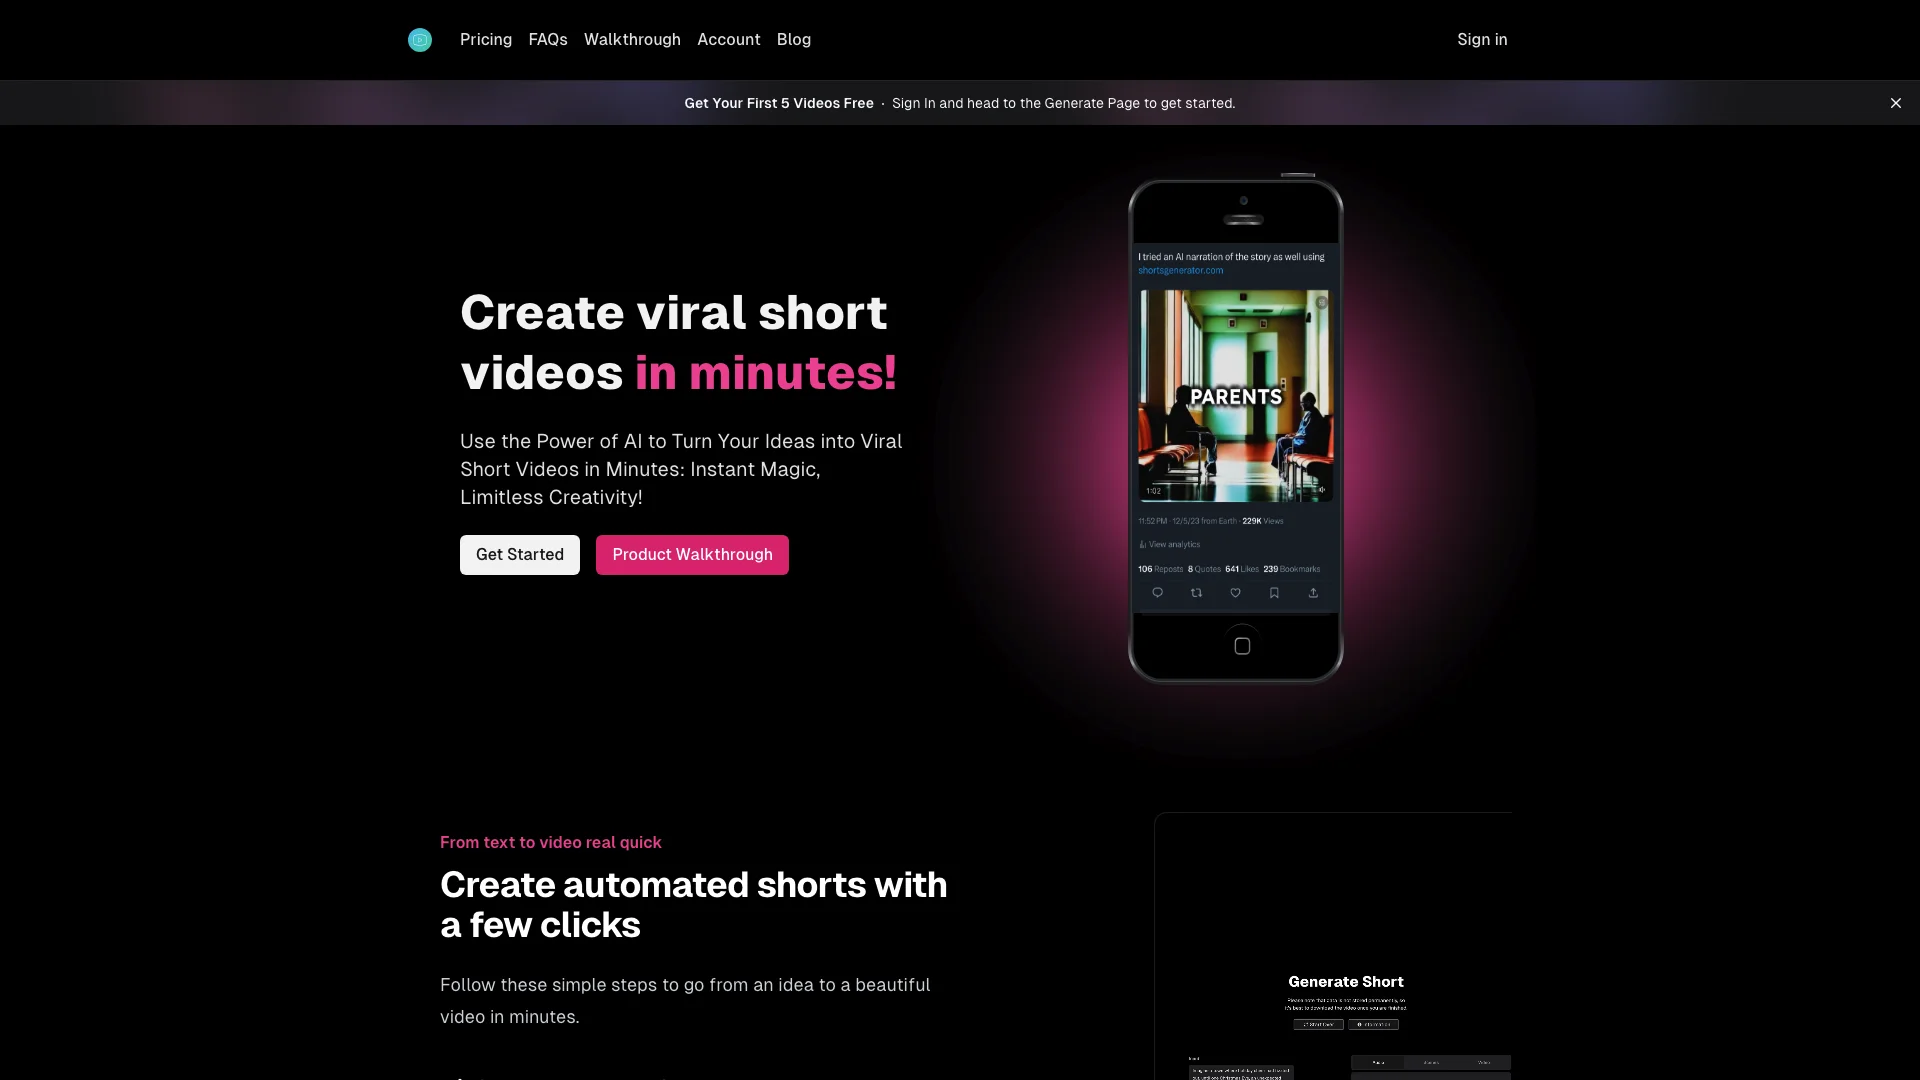This screenshot has width=1920, height=1080.
Task: Open the Pricing menu item
Action: point(485,40)
